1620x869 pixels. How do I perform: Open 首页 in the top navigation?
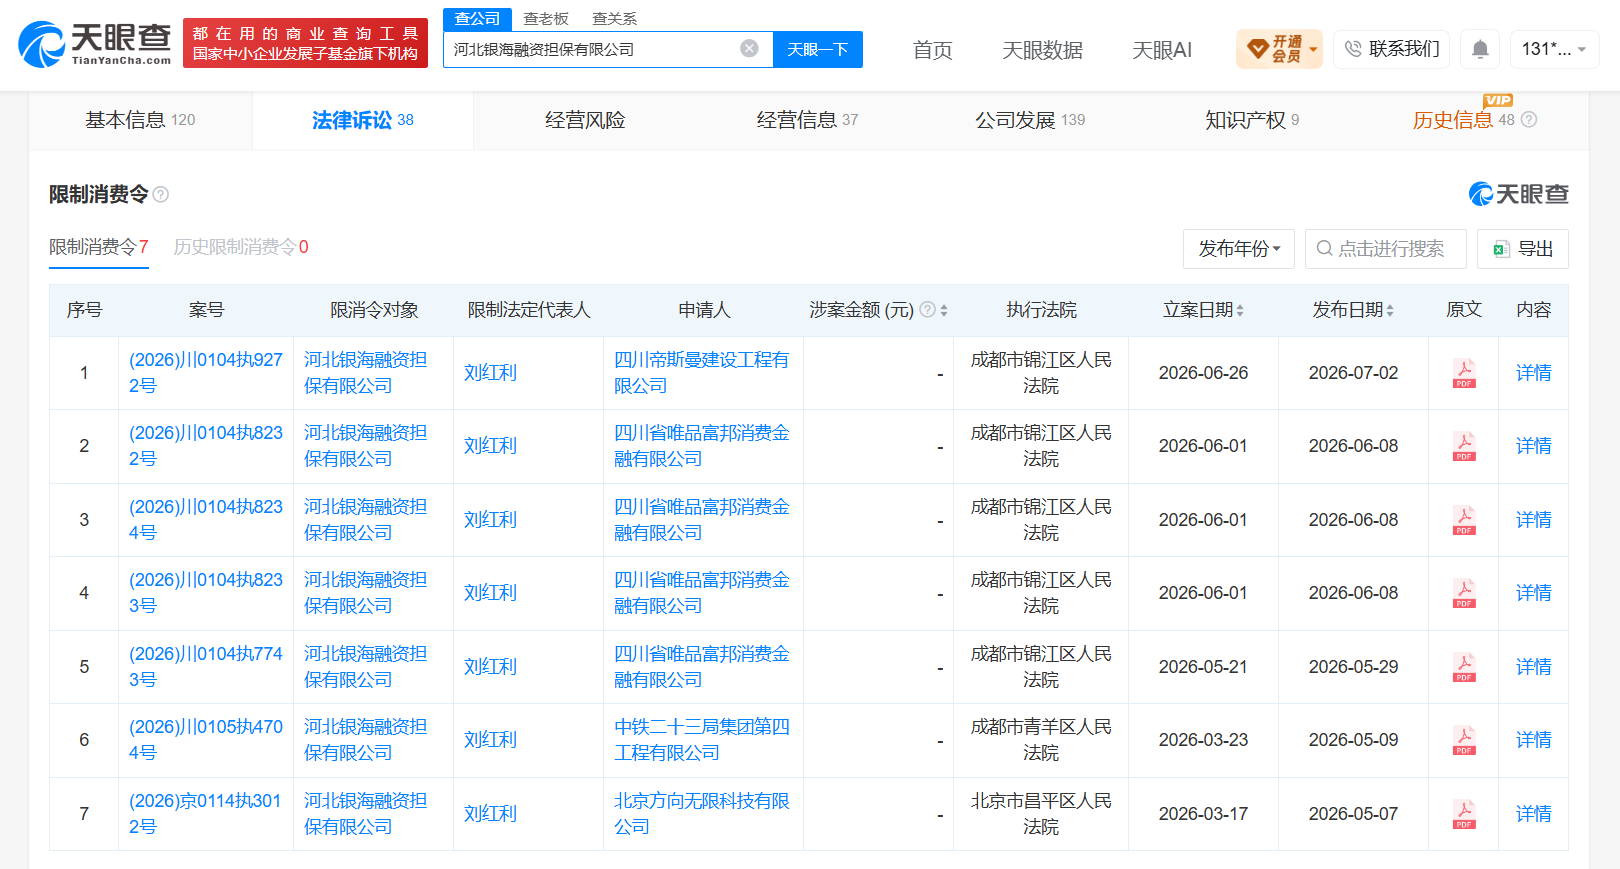click(x=933, y=50)
